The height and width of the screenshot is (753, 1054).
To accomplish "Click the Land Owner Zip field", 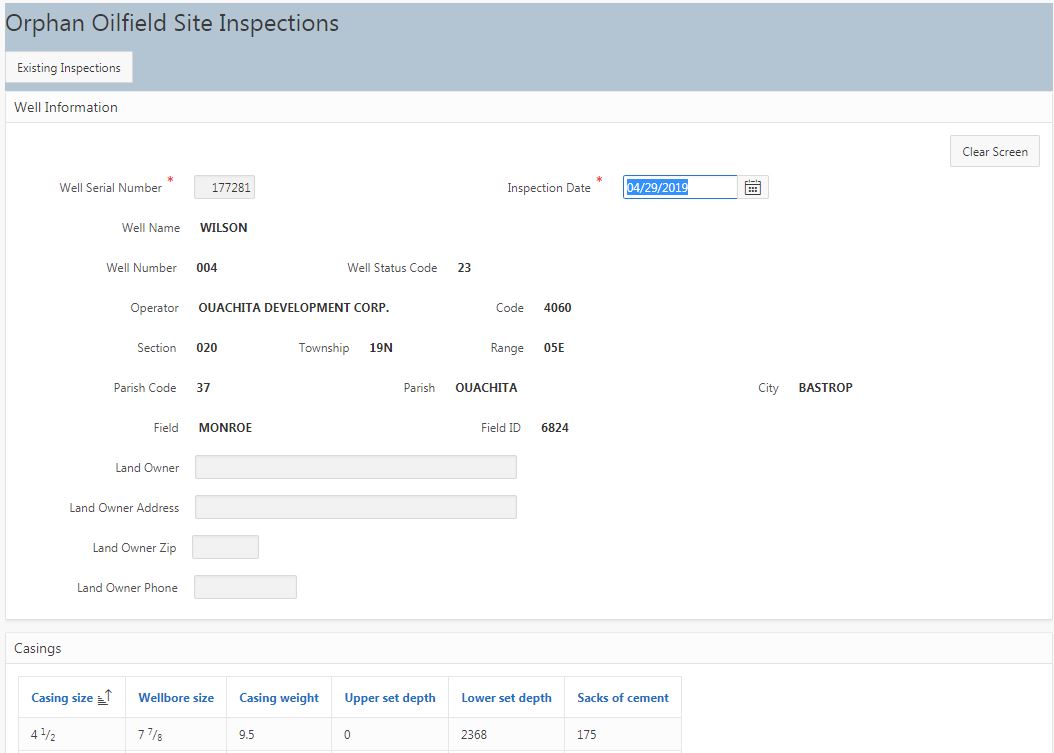I will click(225, 547).
